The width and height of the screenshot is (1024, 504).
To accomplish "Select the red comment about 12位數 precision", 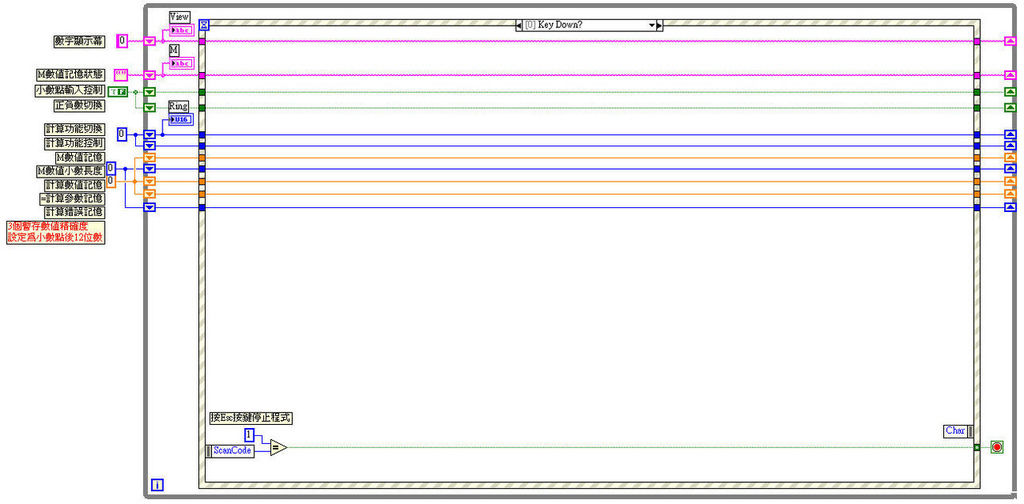I will pyautogui.click(x=56, y=232).
